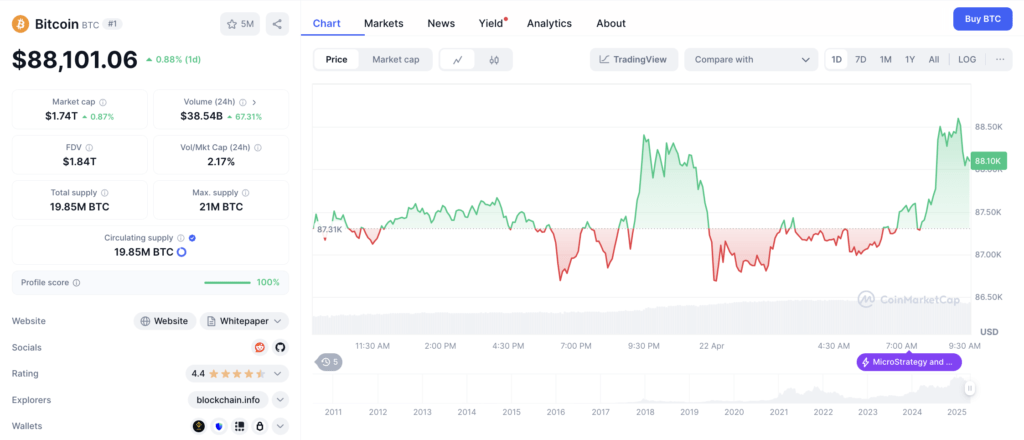Image resolution: width=1024 pixels, height=440 pixels.
Task: Click the 87.31K opening price label
Action: pyautogui.click(x=330, y=229)
